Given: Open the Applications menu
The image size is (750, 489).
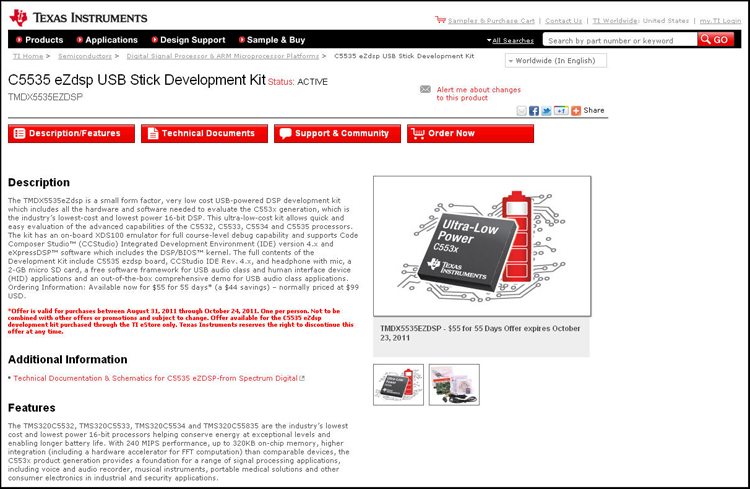Looking at the screenshot, I should coord(106,40).
